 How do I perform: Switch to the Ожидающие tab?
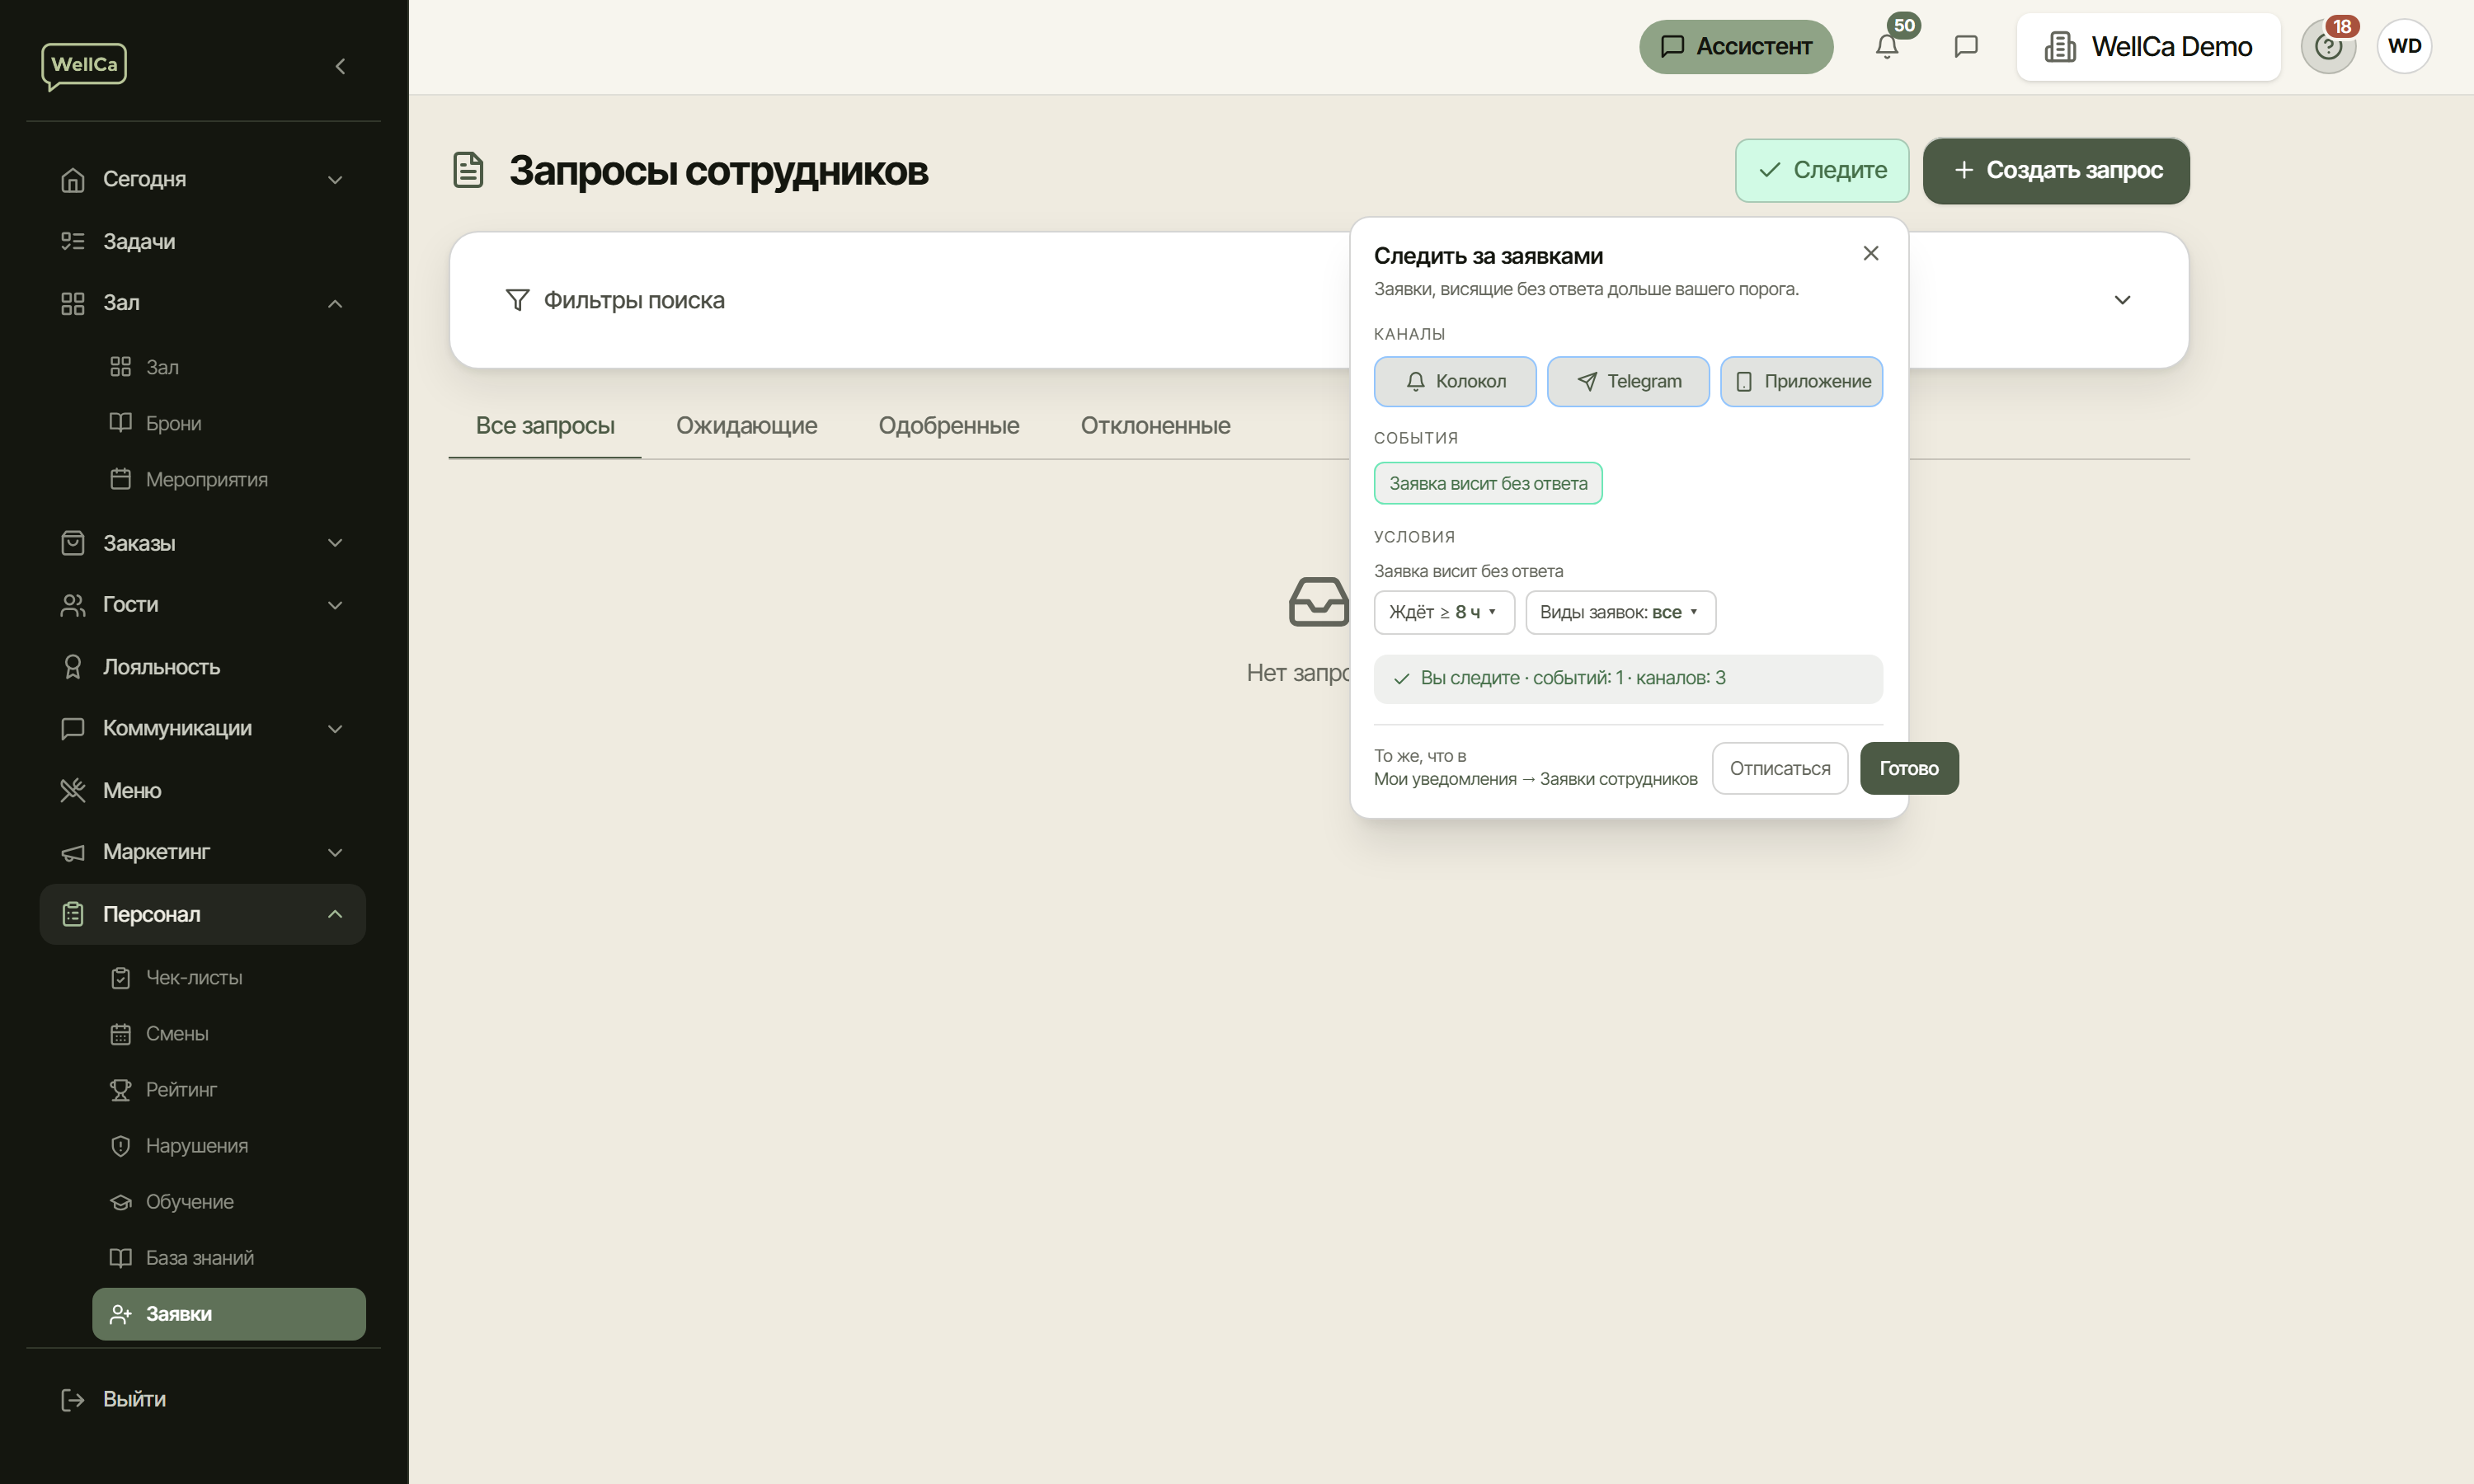[746, 426]
